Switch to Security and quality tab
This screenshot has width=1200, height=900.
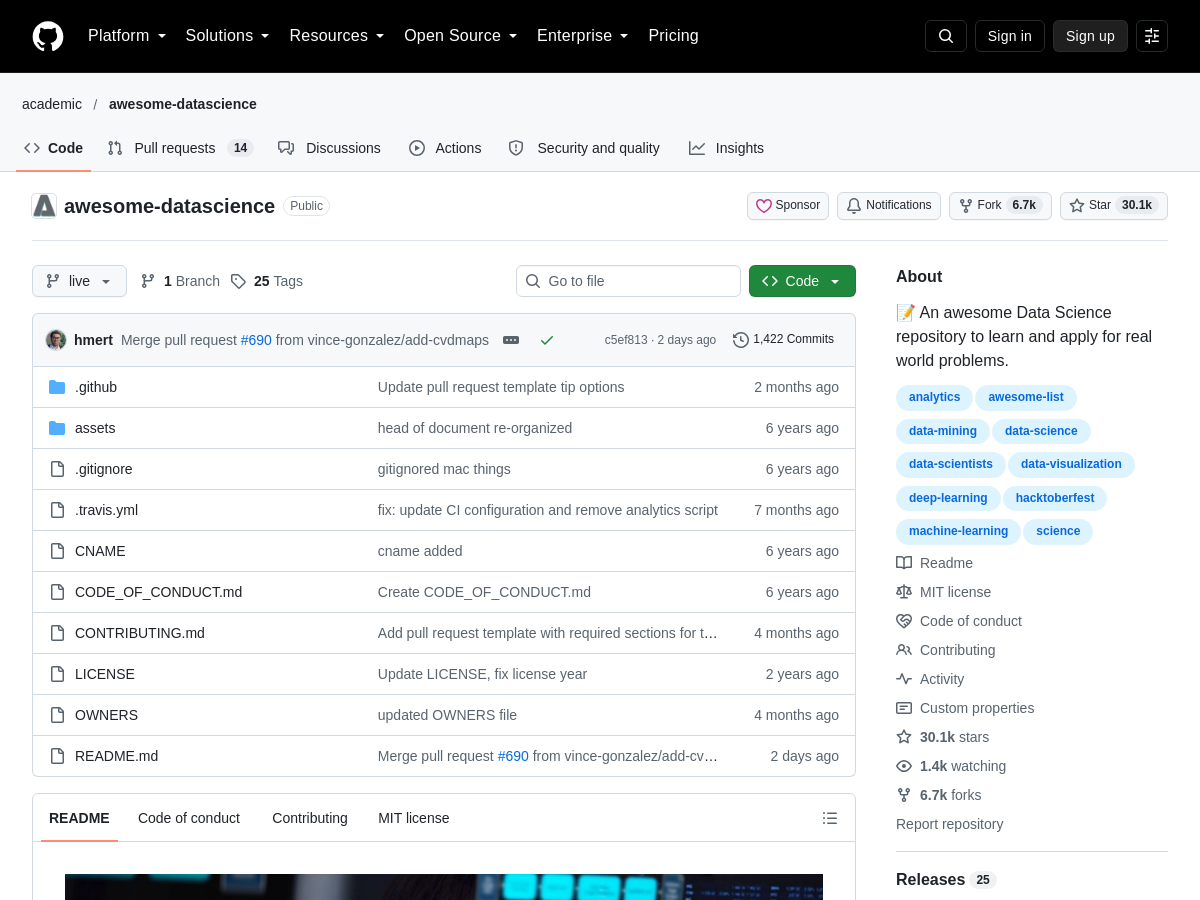click(x=584, y=148)
